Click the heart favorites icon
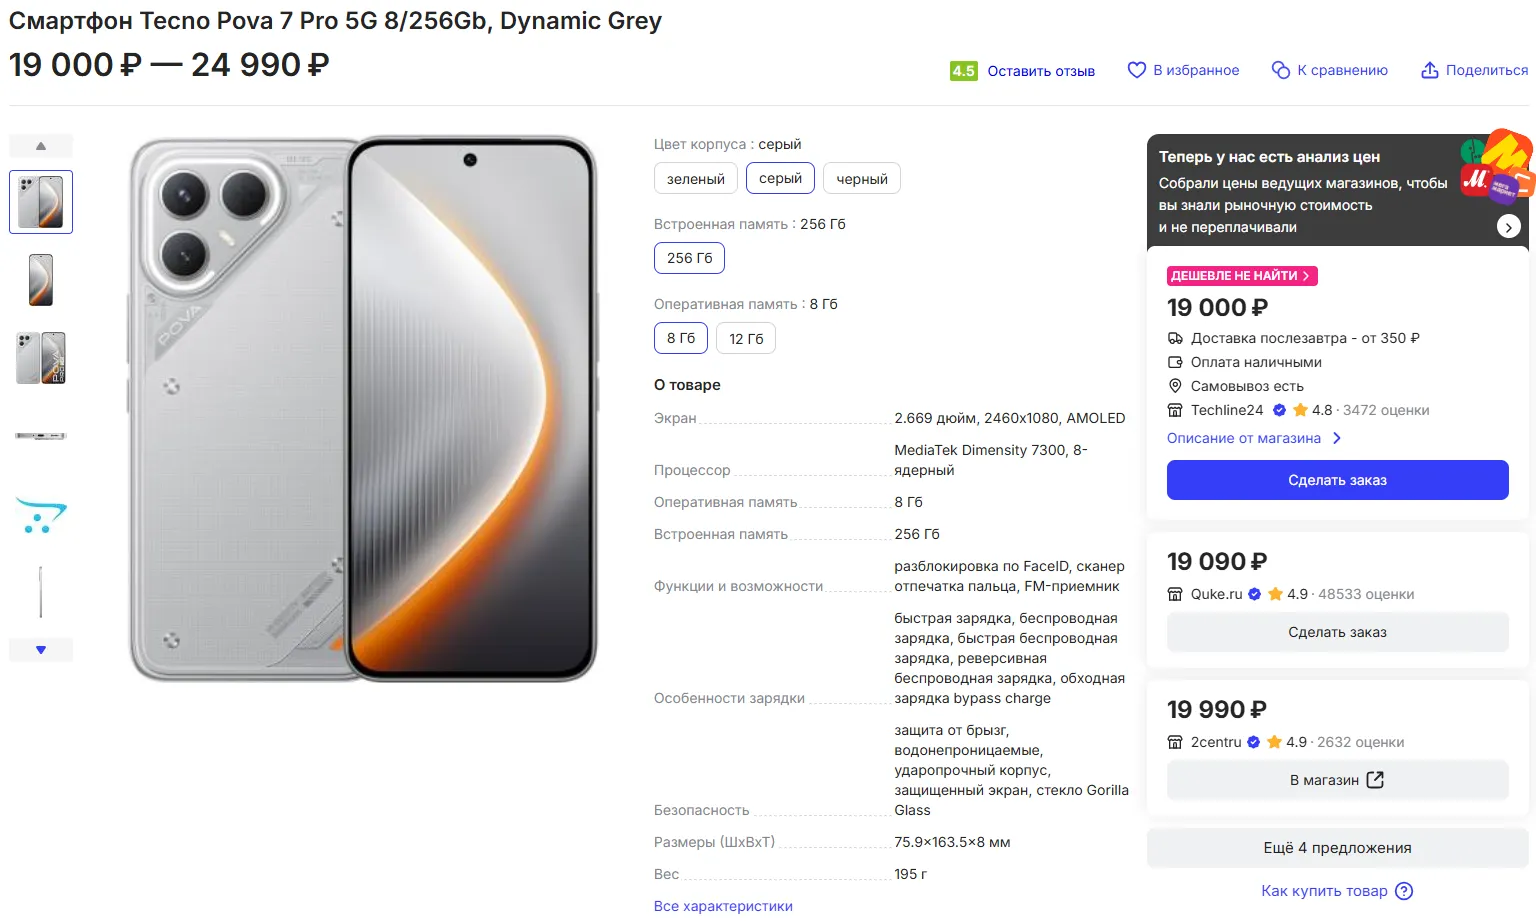The image size is (1536, 921). point(1136,70)
